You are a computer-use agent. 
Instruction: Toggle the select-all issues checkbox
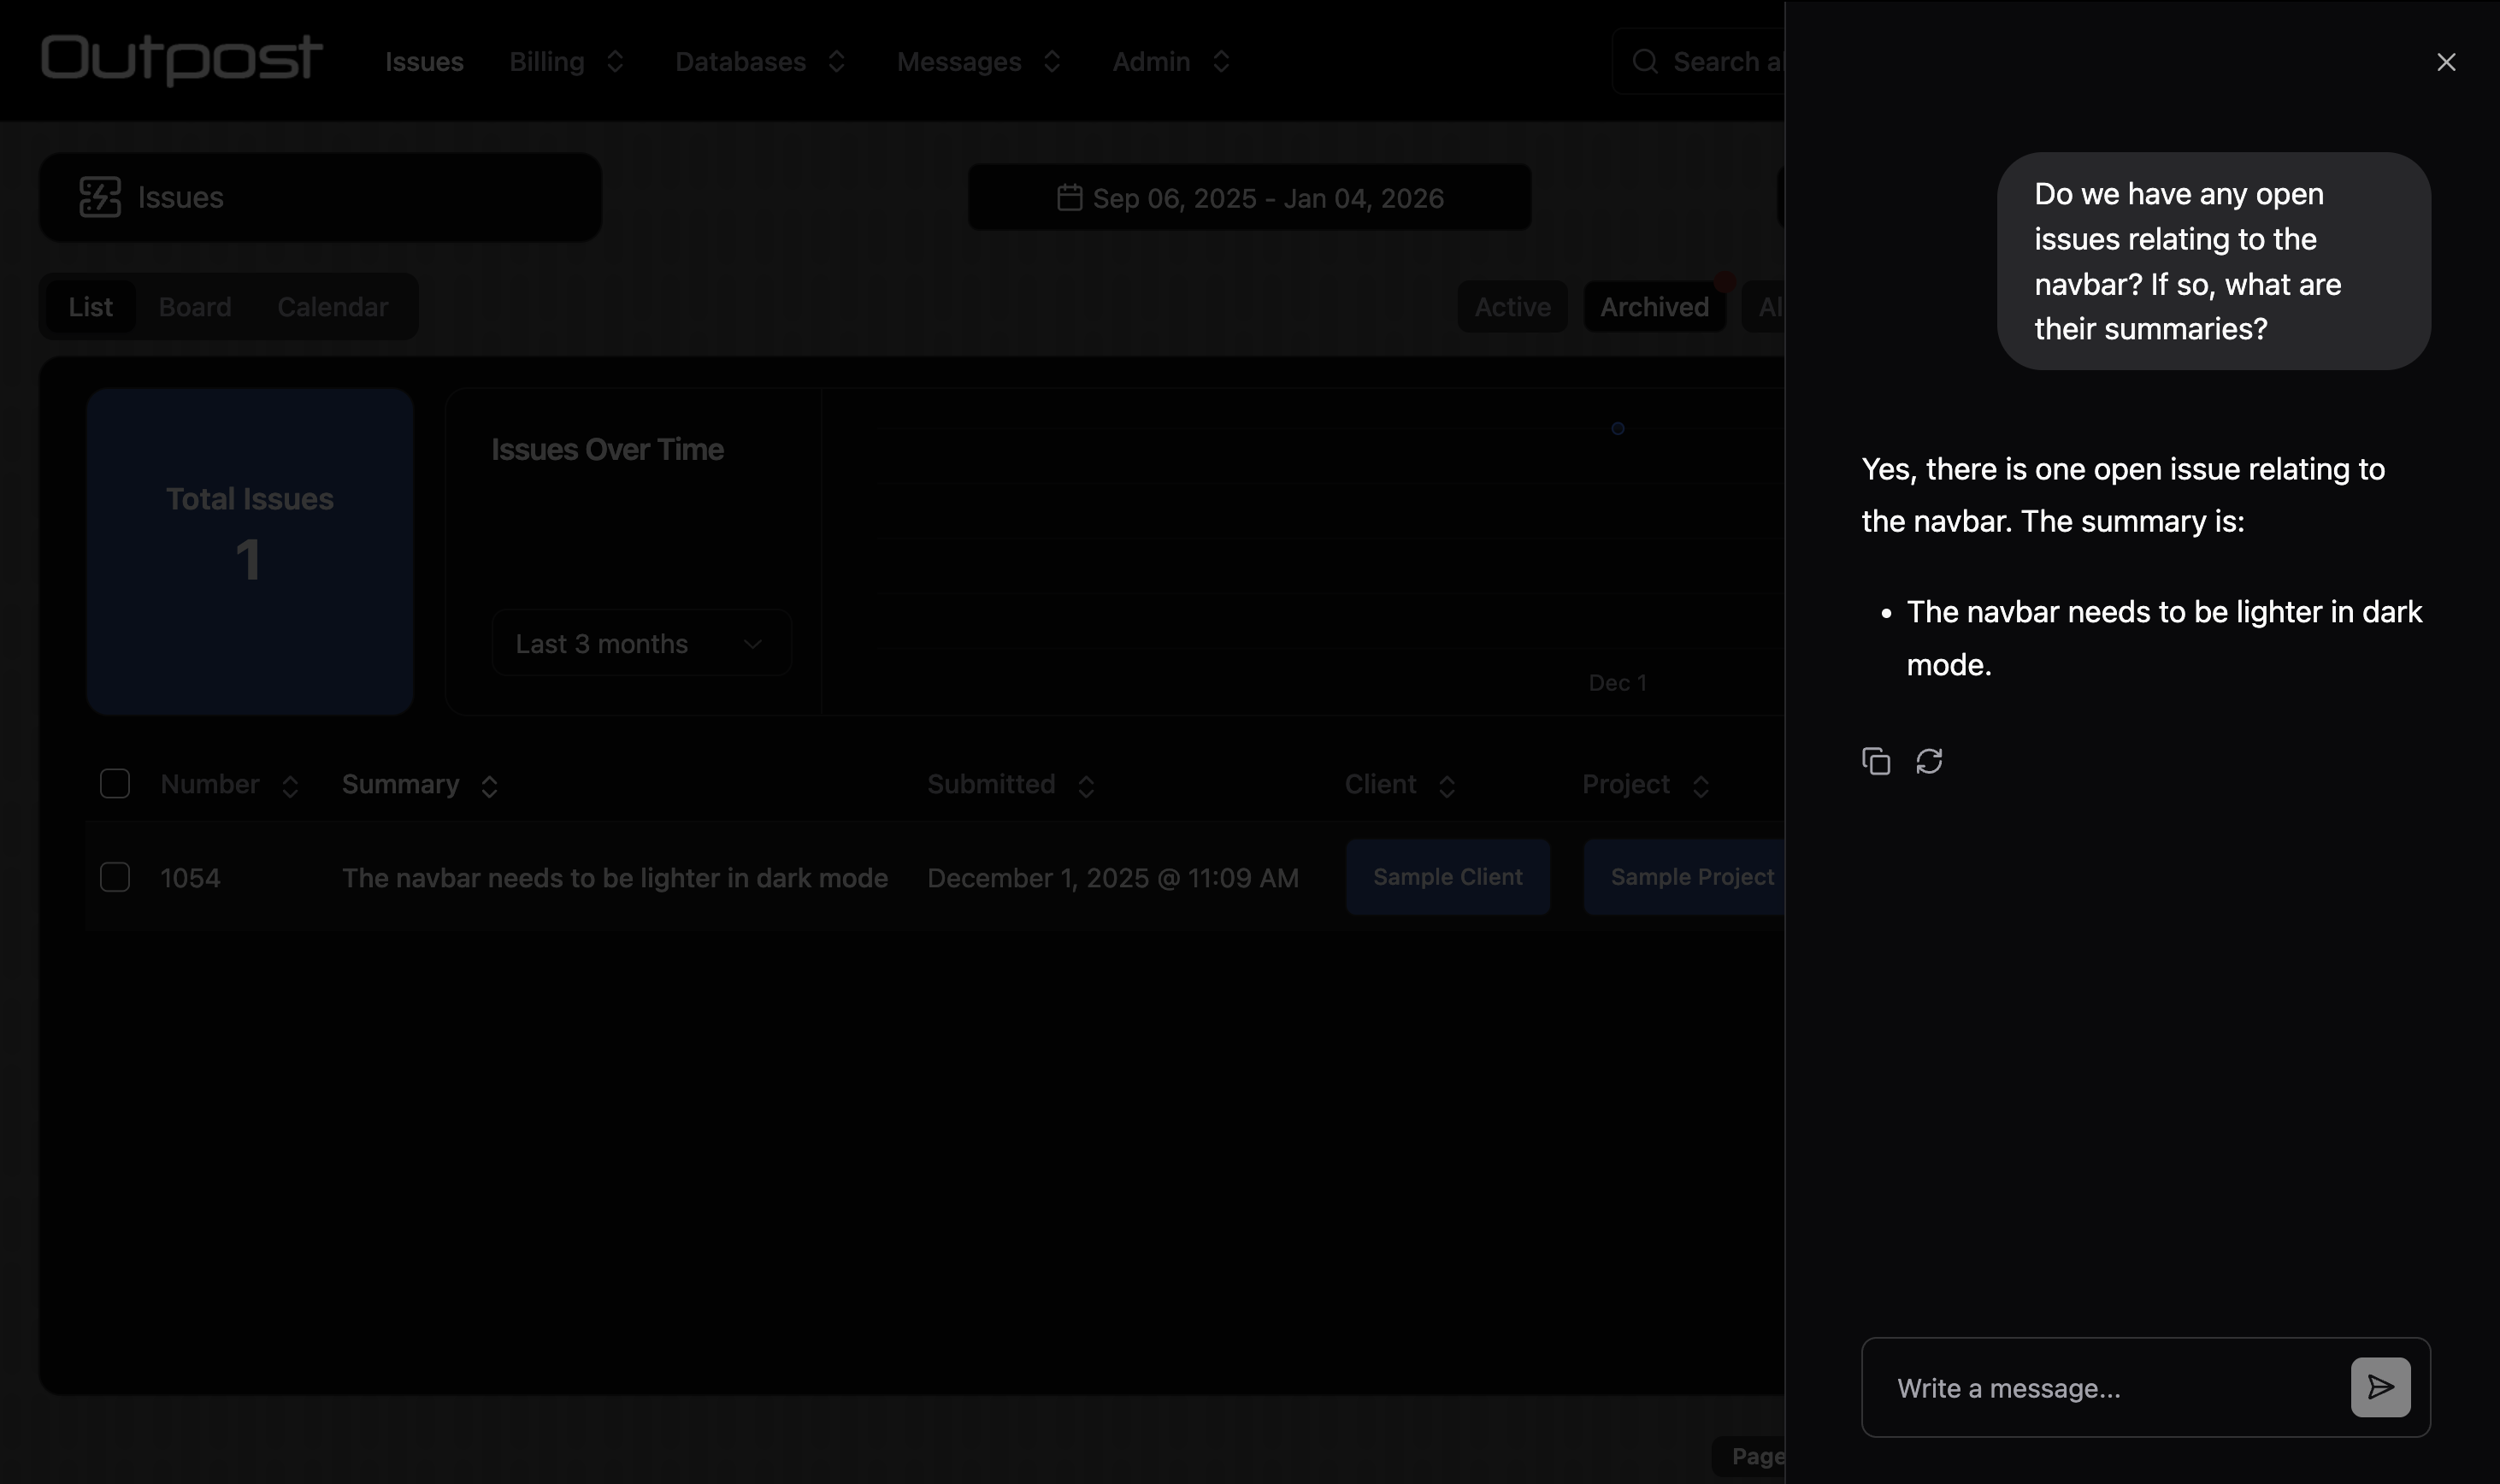pos(115,784)
